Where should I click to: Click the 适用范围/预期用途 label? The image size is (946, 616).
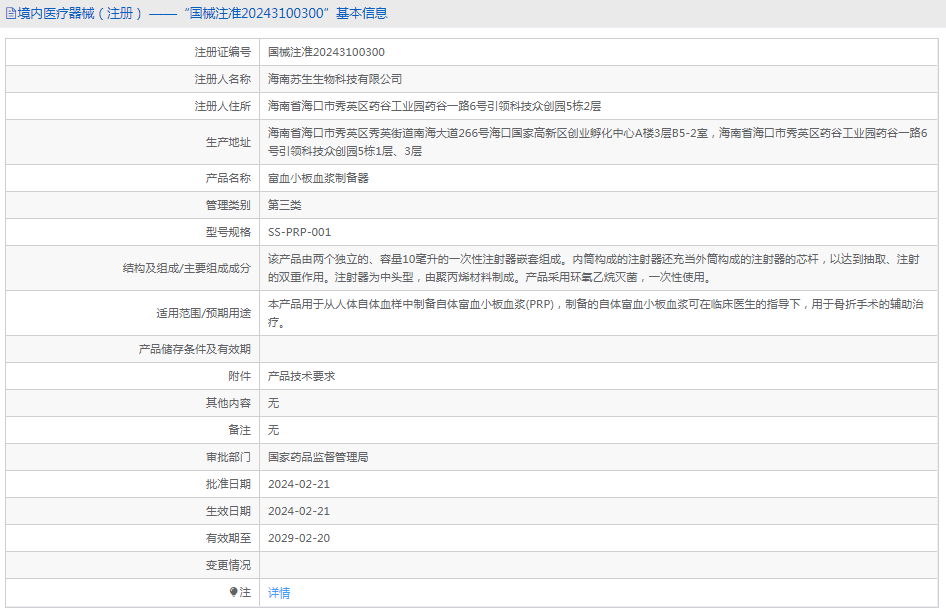203,313
